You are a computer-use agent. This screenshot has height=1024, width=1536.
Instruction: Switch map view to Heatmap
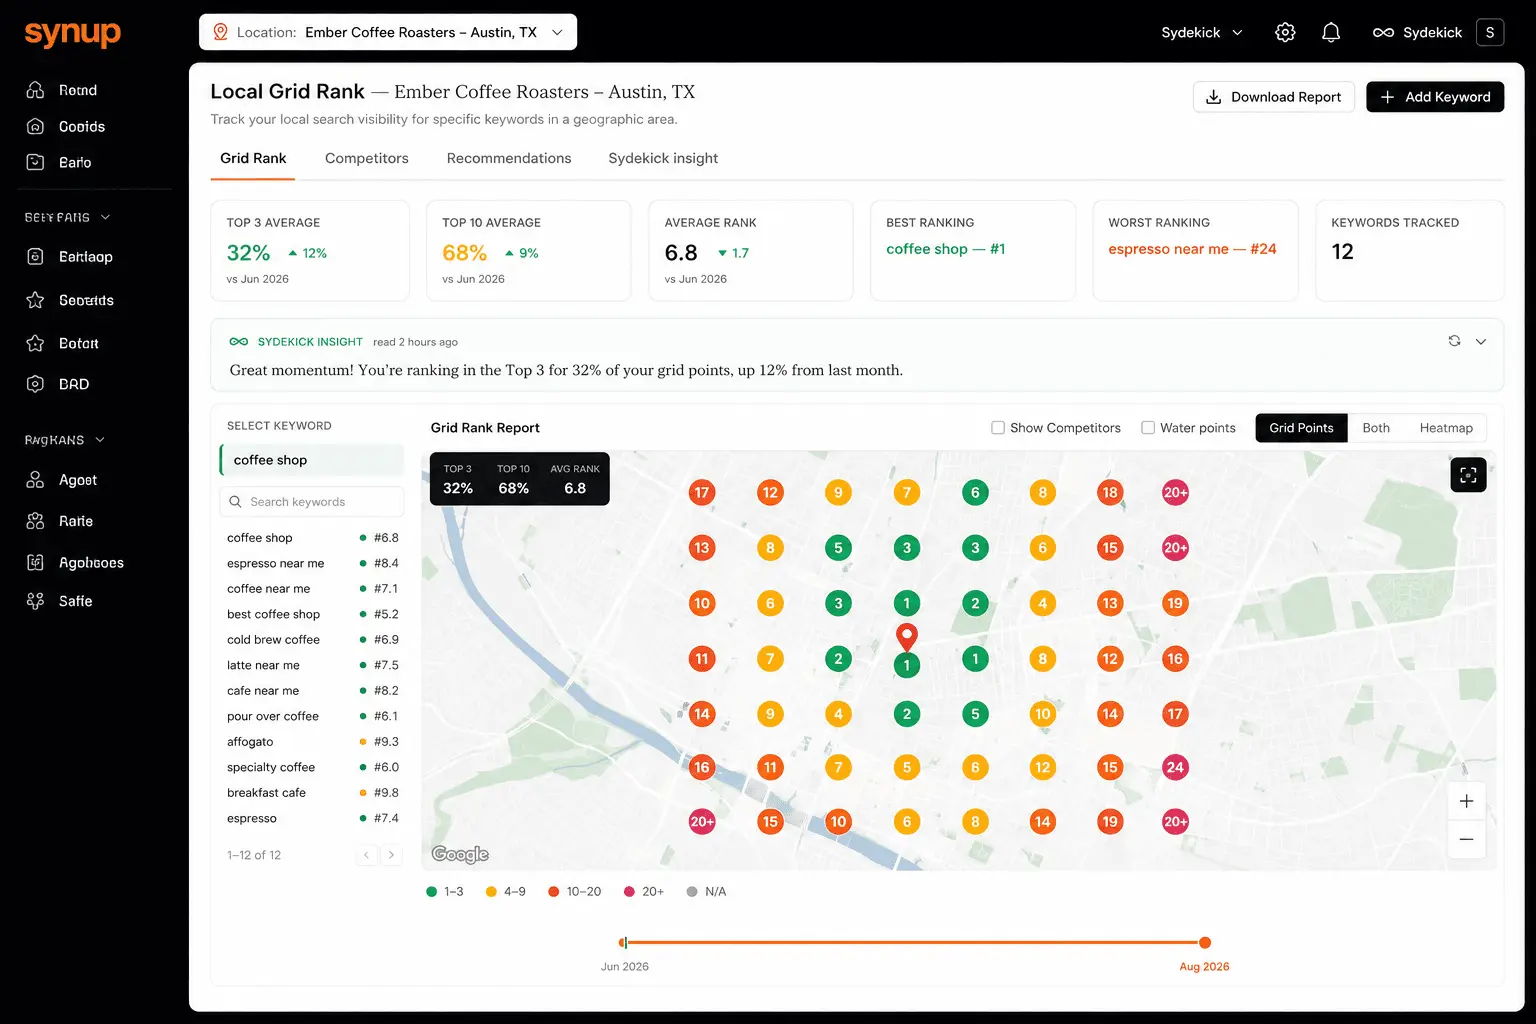click(x=1446, y=428)
